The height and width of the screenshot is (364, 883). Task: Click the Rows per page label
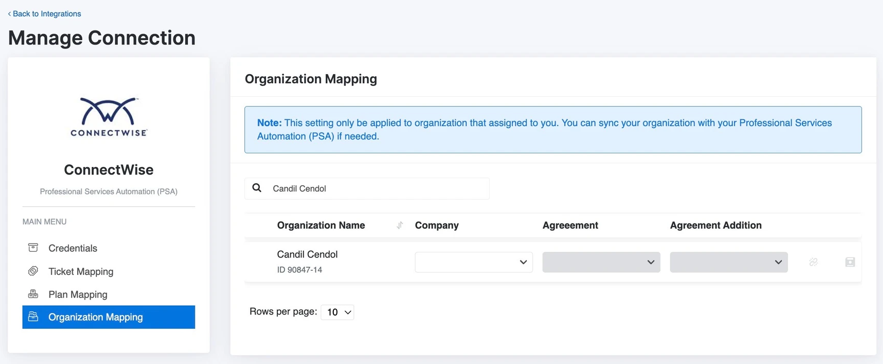[x=283, y=312]
